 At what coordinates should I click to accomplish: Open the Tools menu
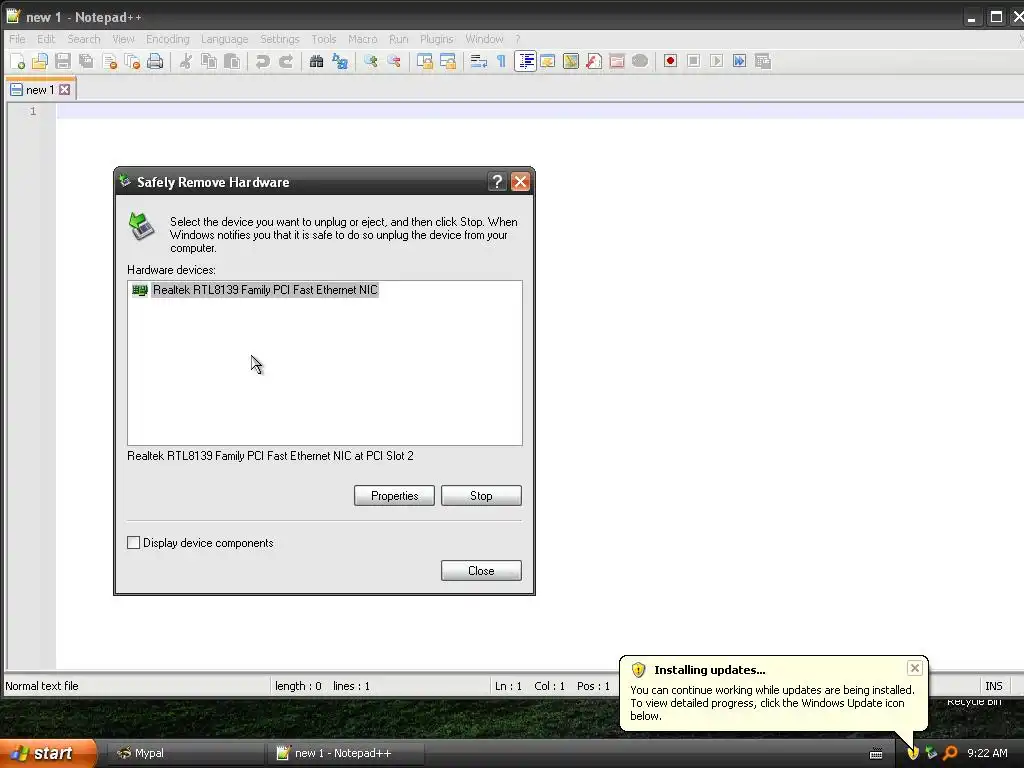323,39
